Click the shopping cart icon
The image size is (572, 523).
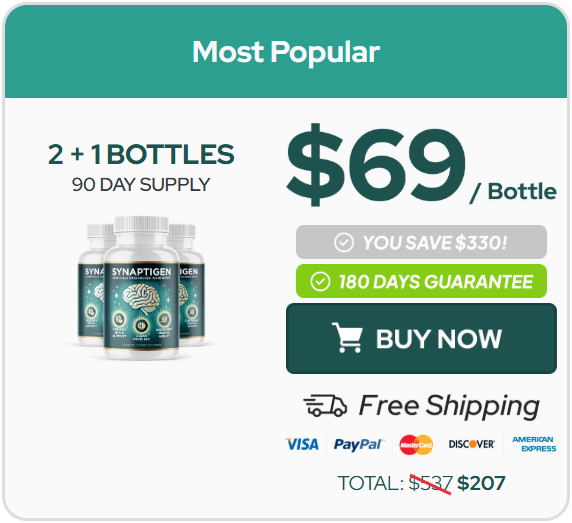347,337
